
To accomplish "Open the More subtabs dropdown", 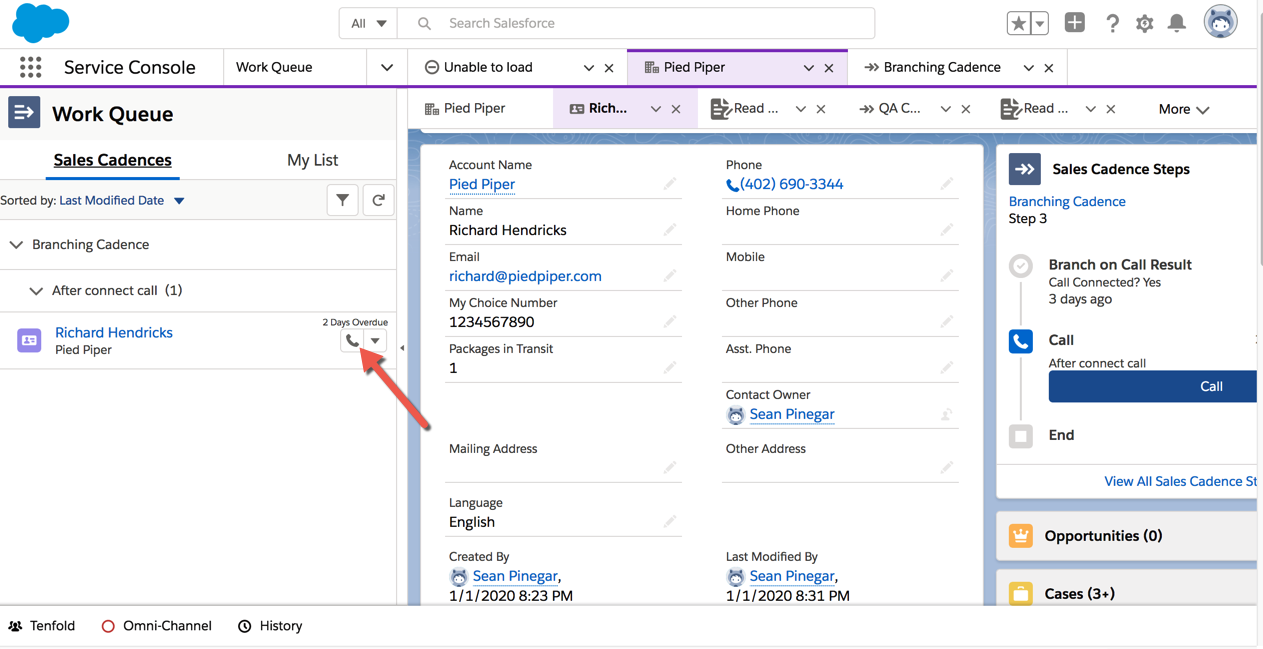I will [x=1184, y=109].
